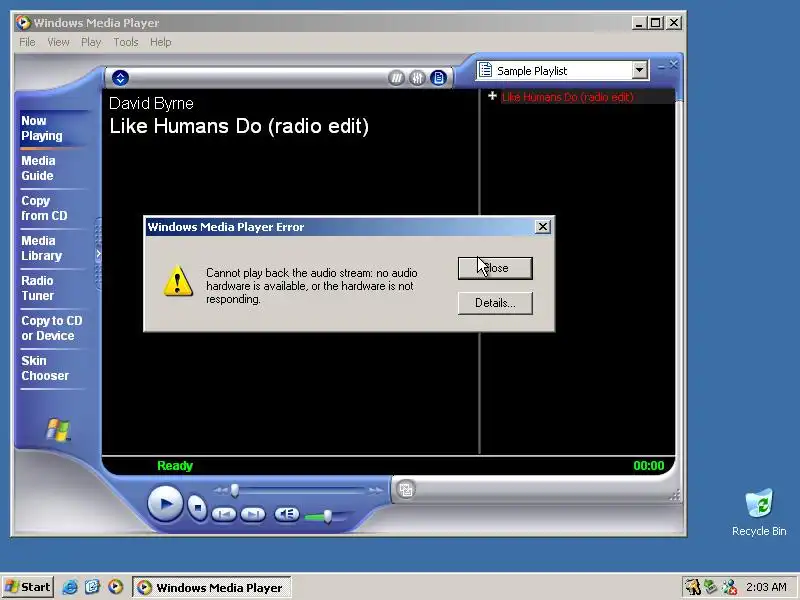Open error Details in the dialog
The height and width of the screenshot is (600, 800).
tap(495, 303)
